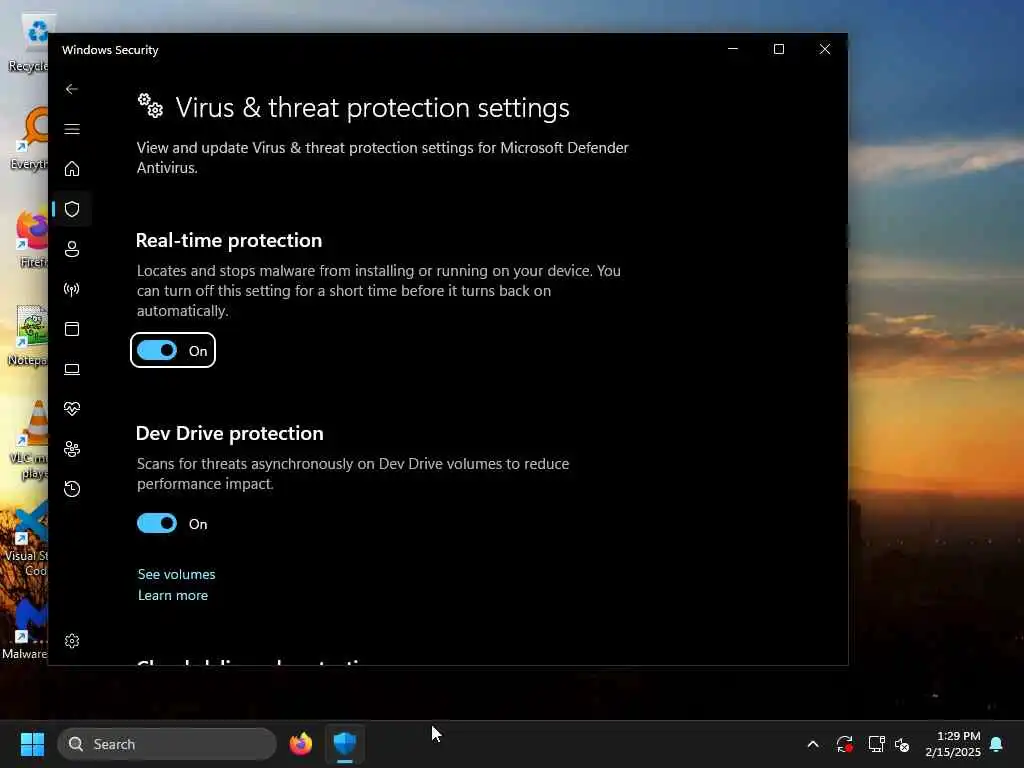Select Firefox desktop shortcut
Image resolution: width=1024 pixels, height=768 pixels.
[31, 239]
